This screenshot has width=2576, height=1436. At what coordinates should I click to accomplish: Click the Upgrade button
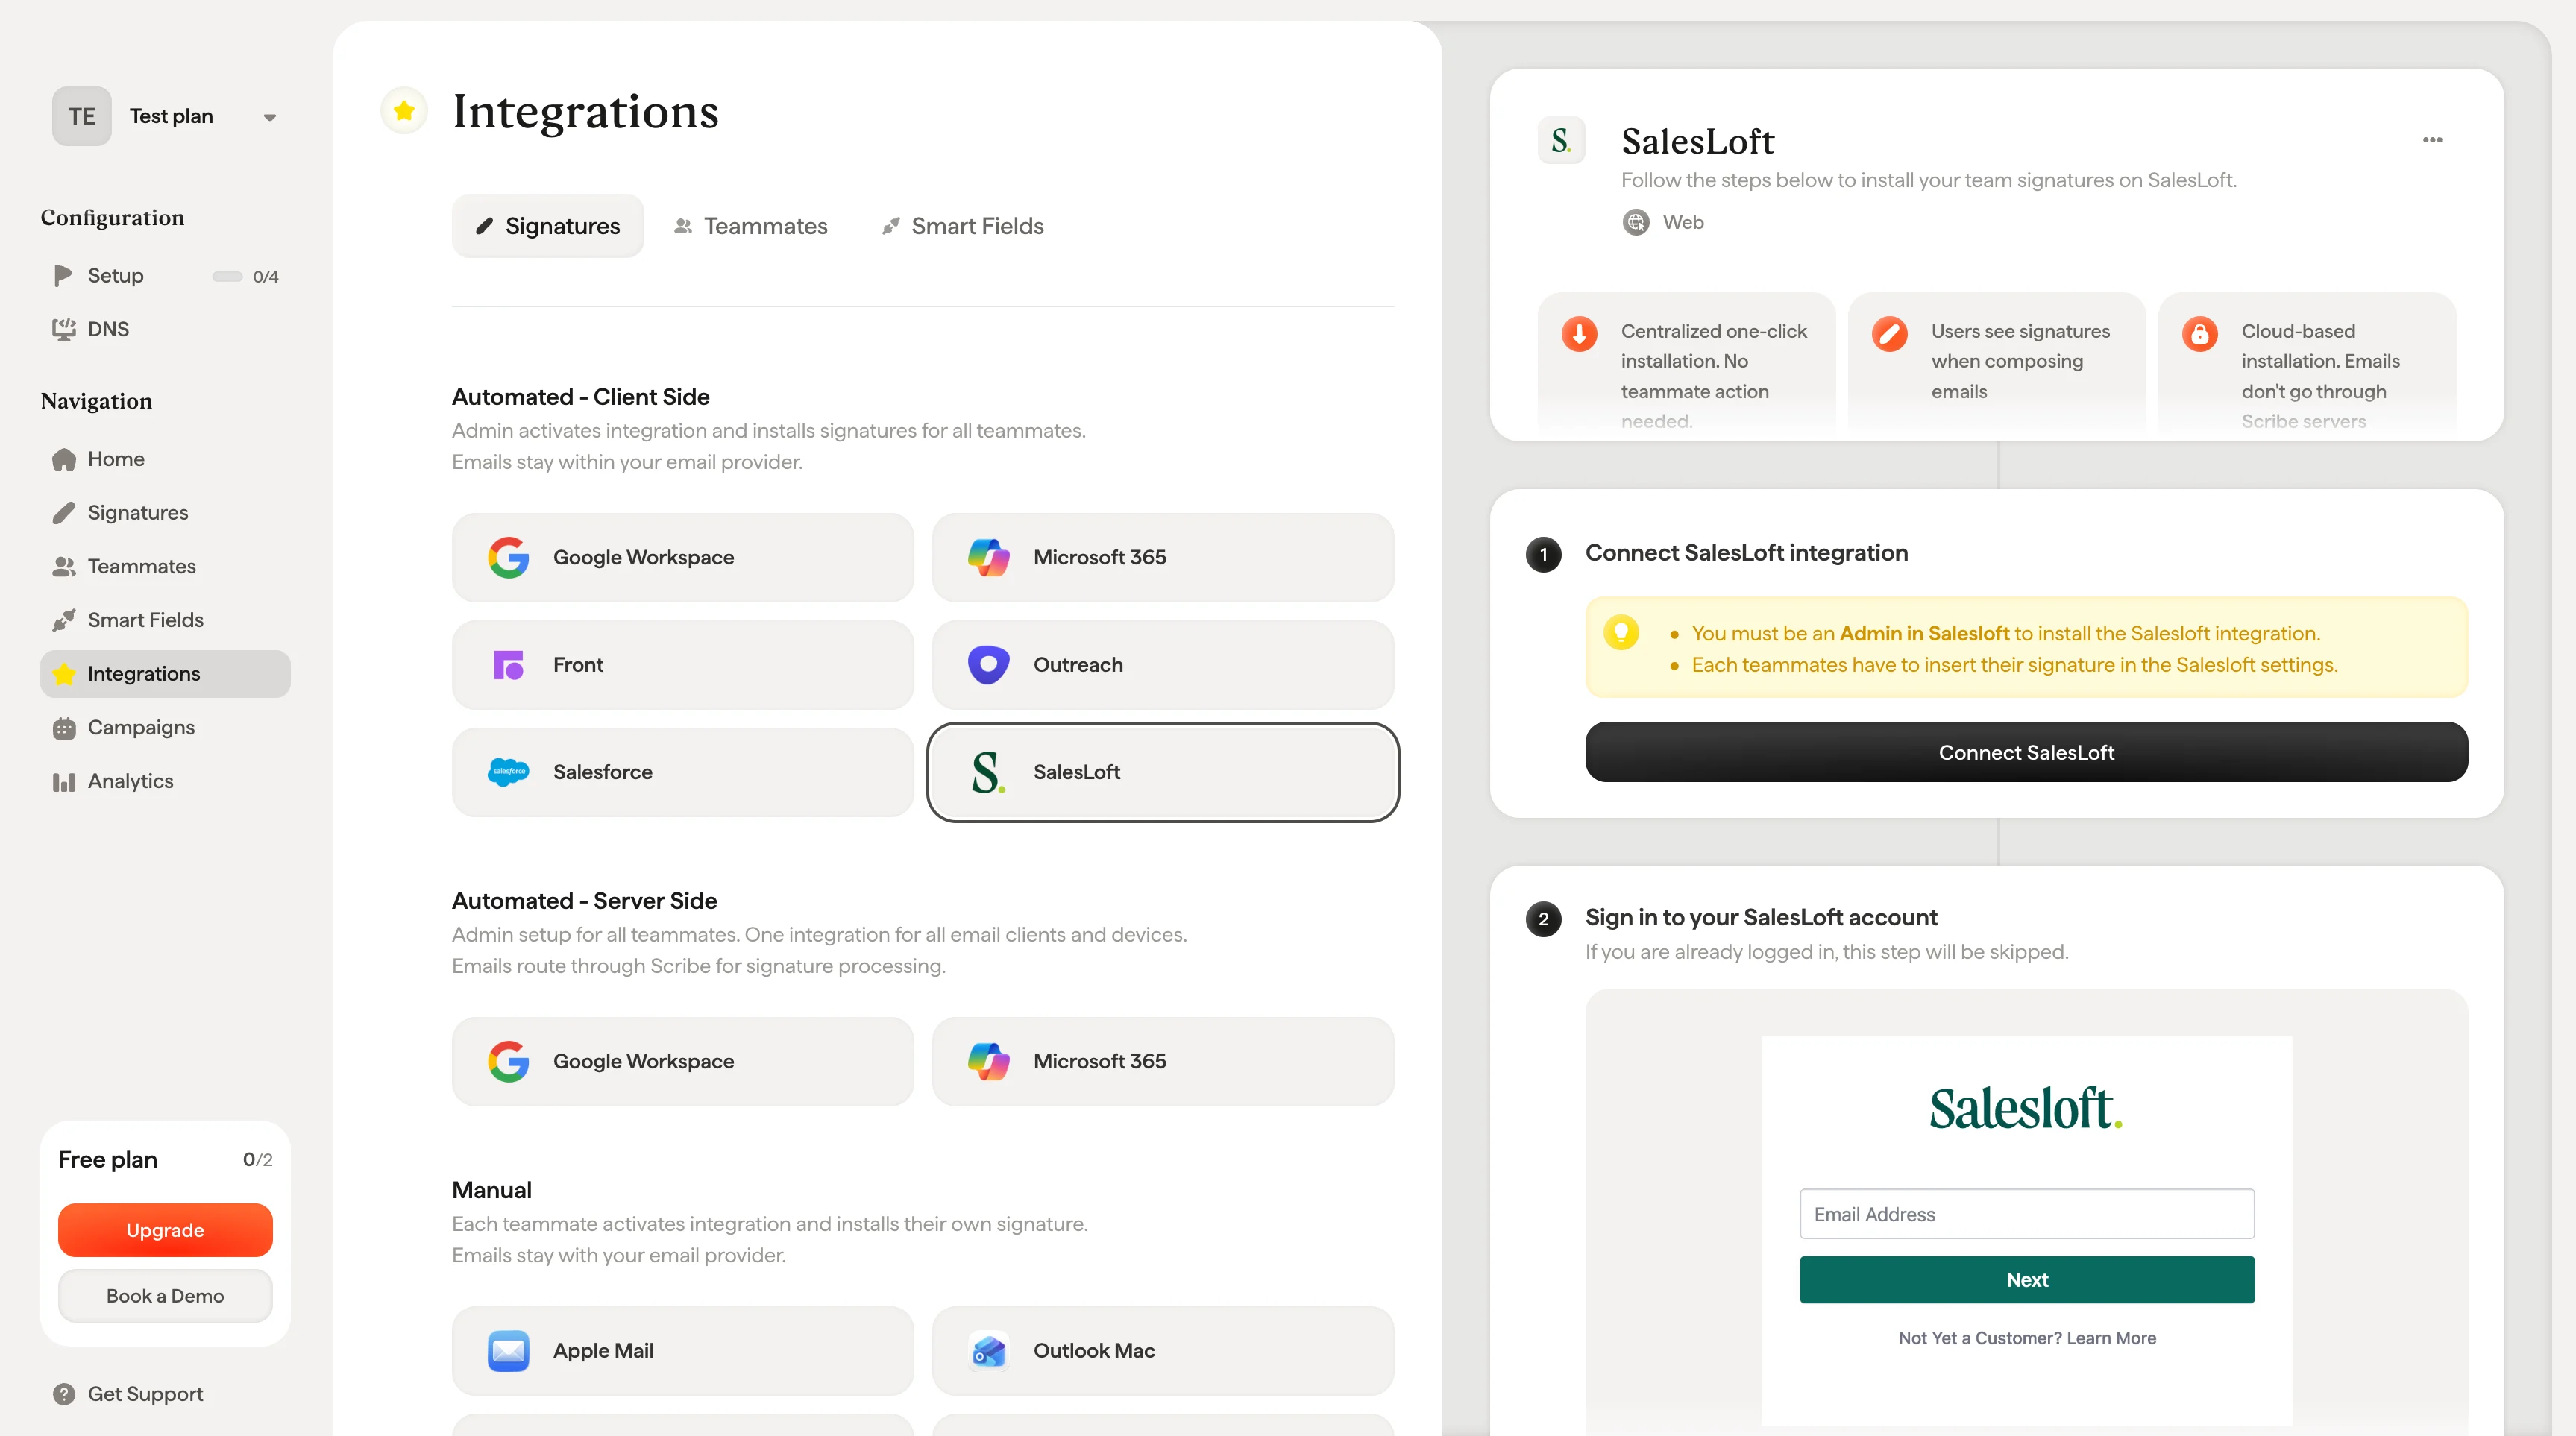tap(165, 1230)
